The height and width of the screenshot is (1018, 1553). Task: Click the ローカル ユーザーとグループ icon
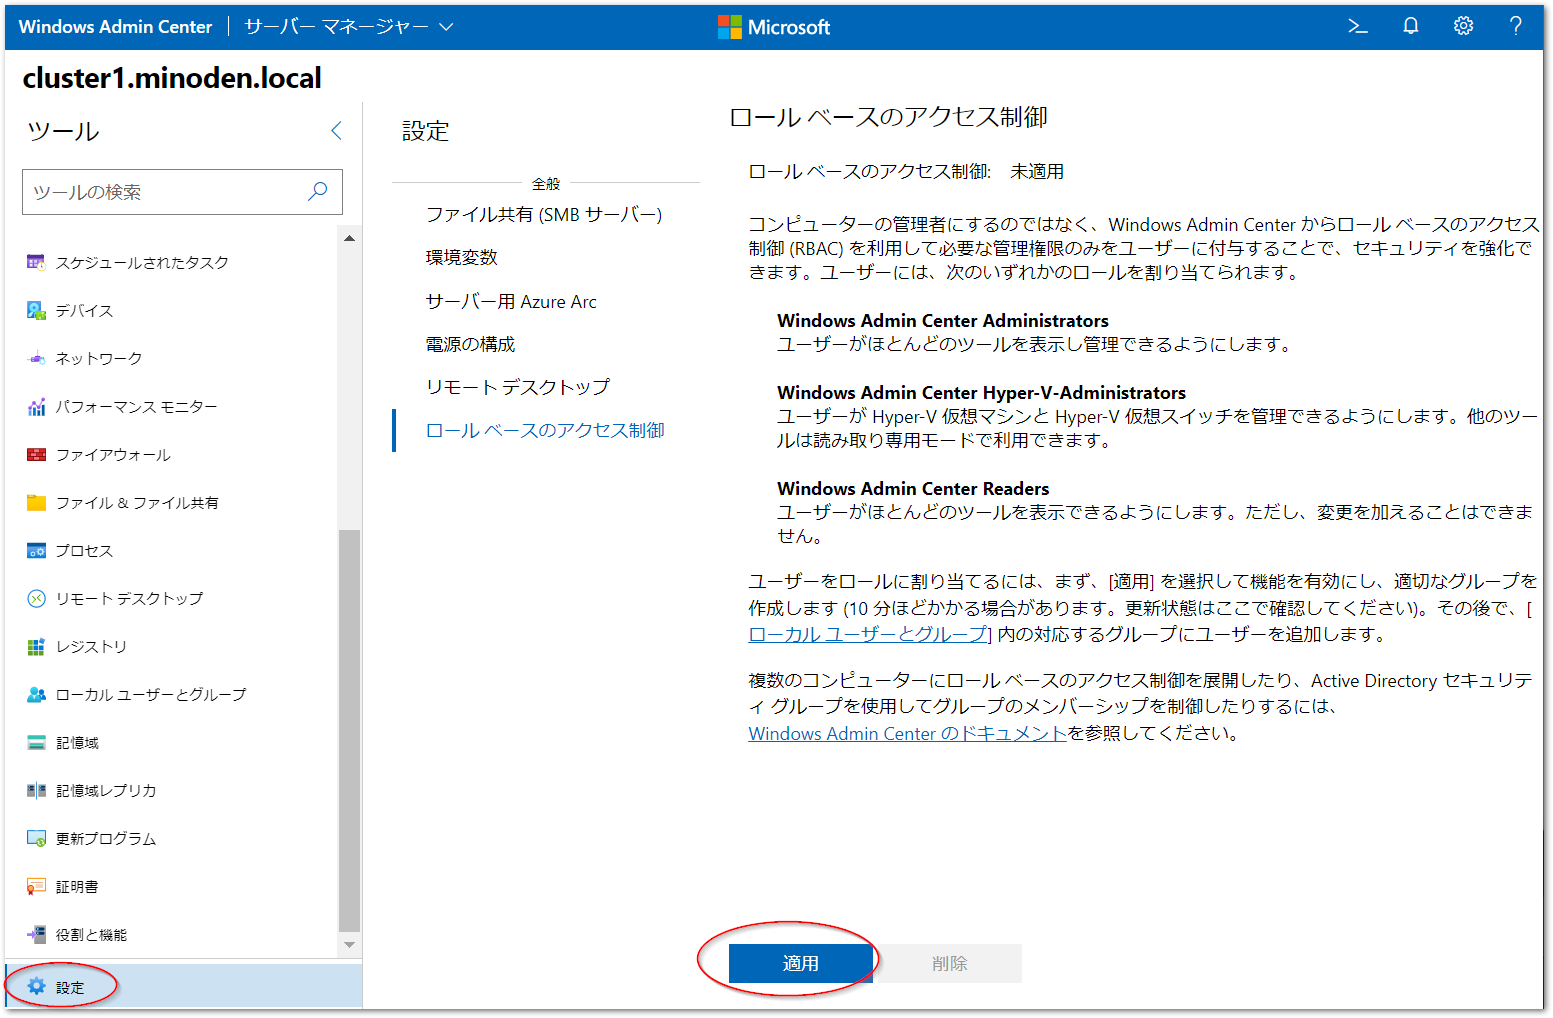[36, 694]
